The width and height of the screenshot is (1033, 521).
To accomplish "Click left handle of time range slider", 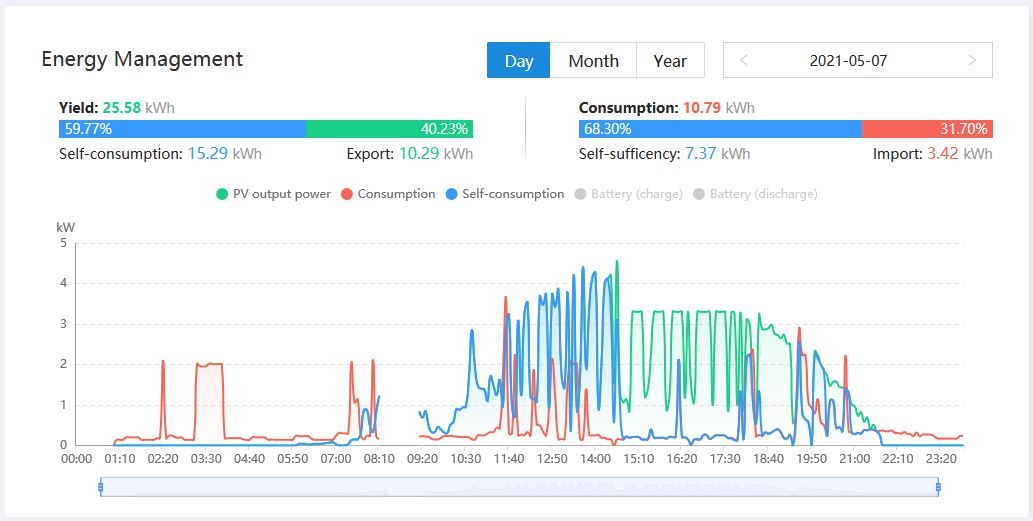I will (x=101, y=487).
